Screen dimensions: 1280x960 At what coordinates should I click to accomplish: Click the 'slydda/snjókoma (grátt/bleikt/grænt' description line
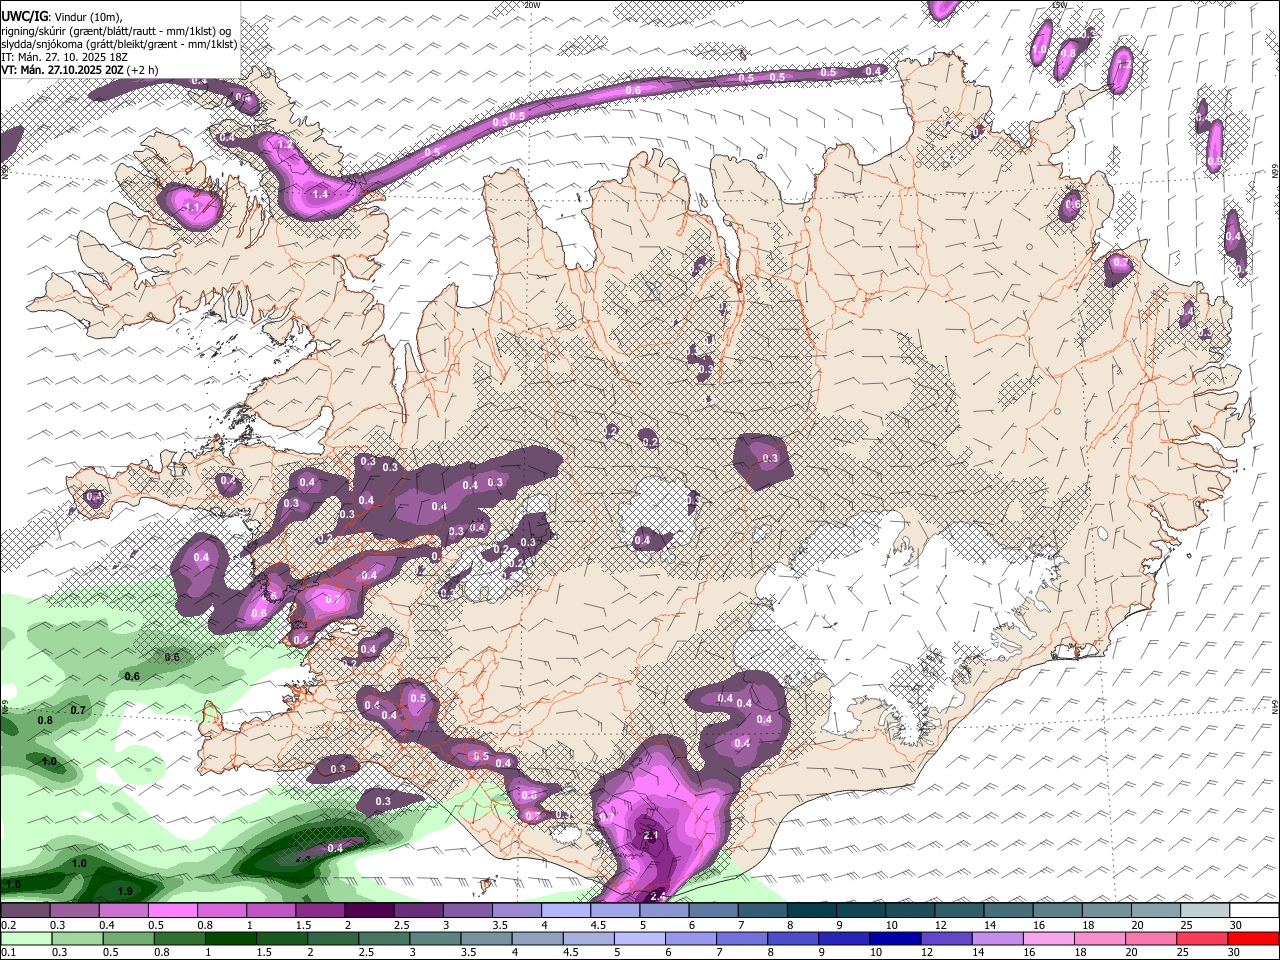[119, 44]
